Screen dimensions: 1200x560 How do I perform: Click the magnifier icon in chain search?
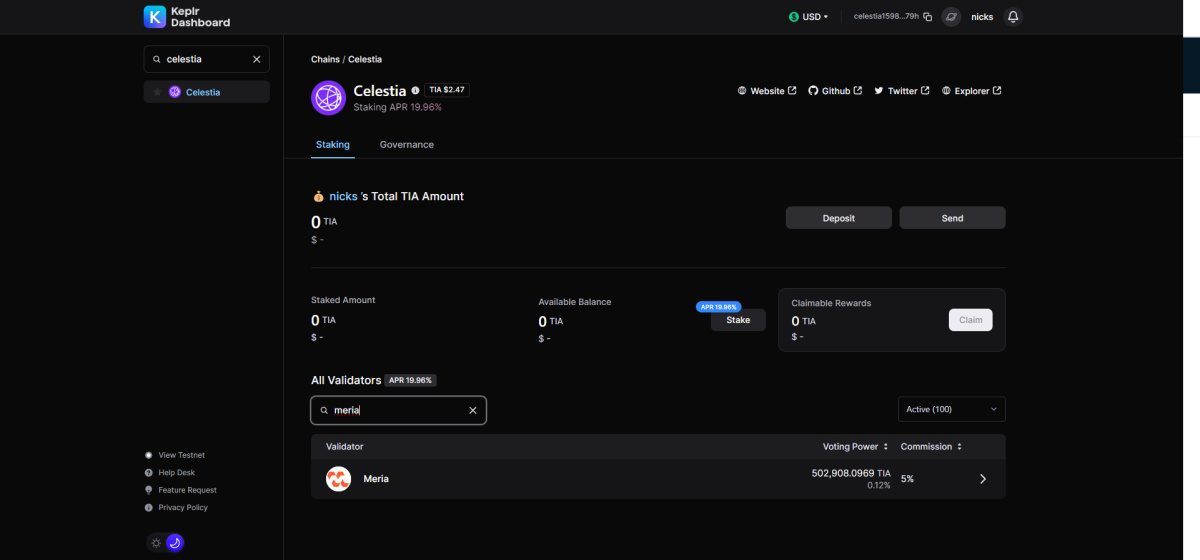[x=157, y=60]
